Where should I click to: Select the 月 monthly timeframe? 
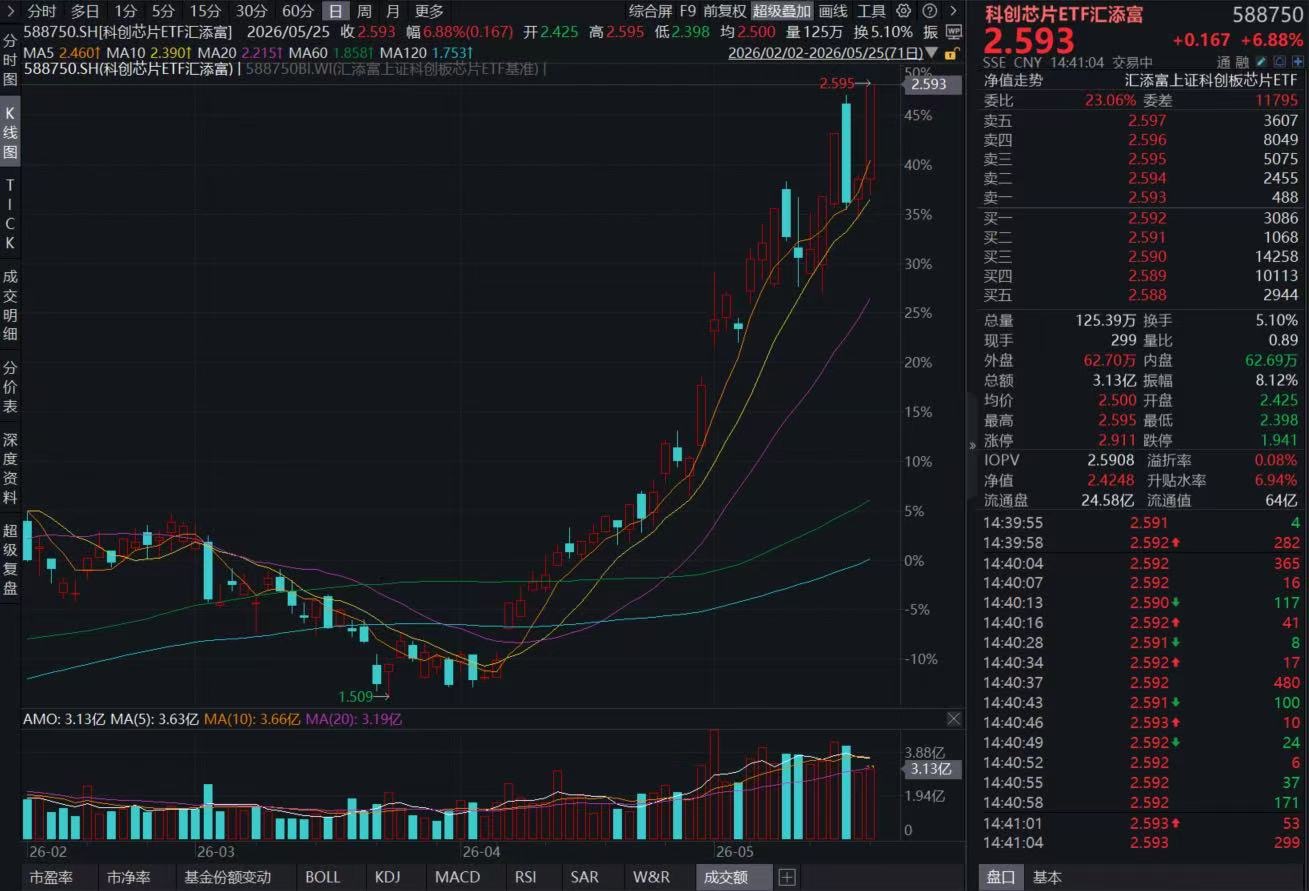point(392,11)
